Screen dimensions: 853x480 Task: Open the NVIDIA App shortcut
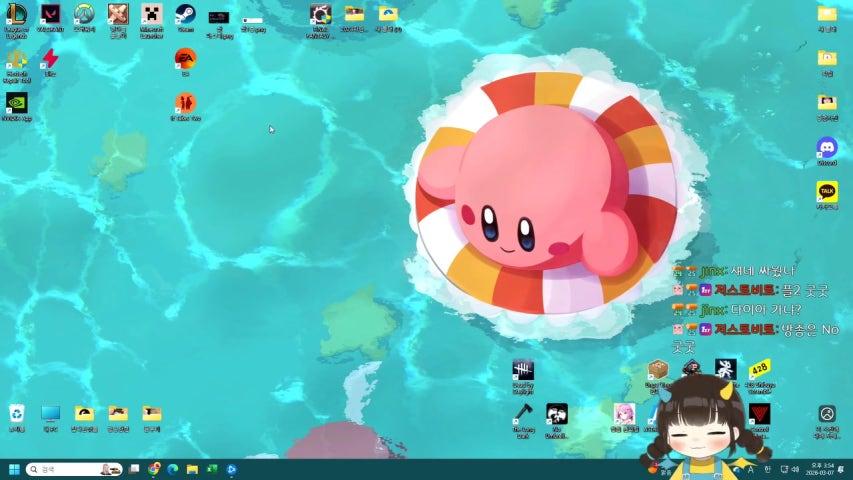click(x=16, y=103)
